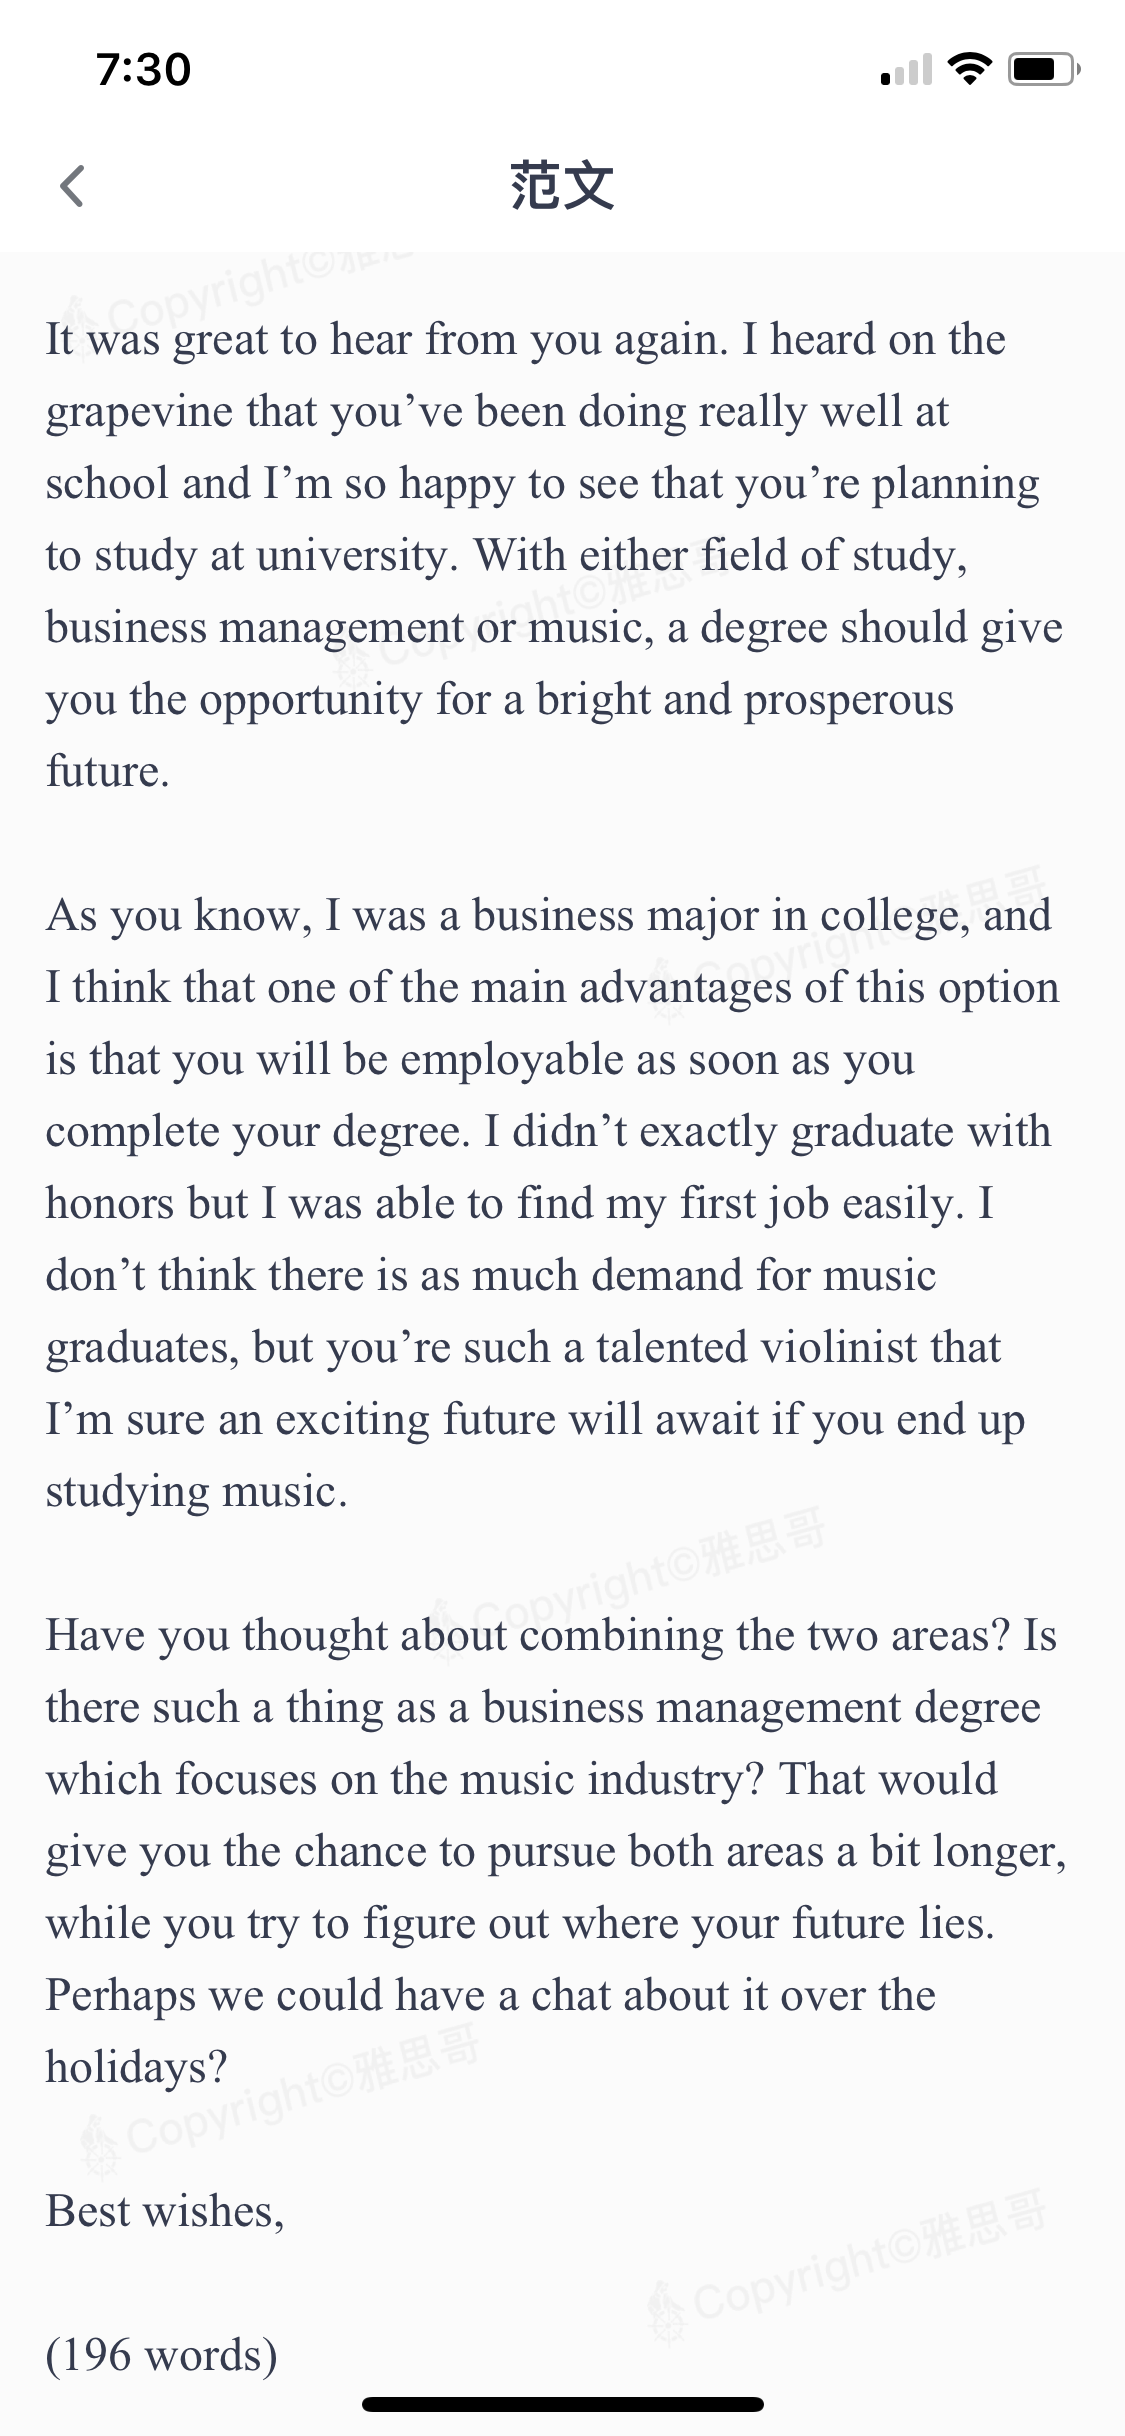Tap the line "Have you thought about combining"
Screen dimensions: 1125x2436
coord(551,1636)
